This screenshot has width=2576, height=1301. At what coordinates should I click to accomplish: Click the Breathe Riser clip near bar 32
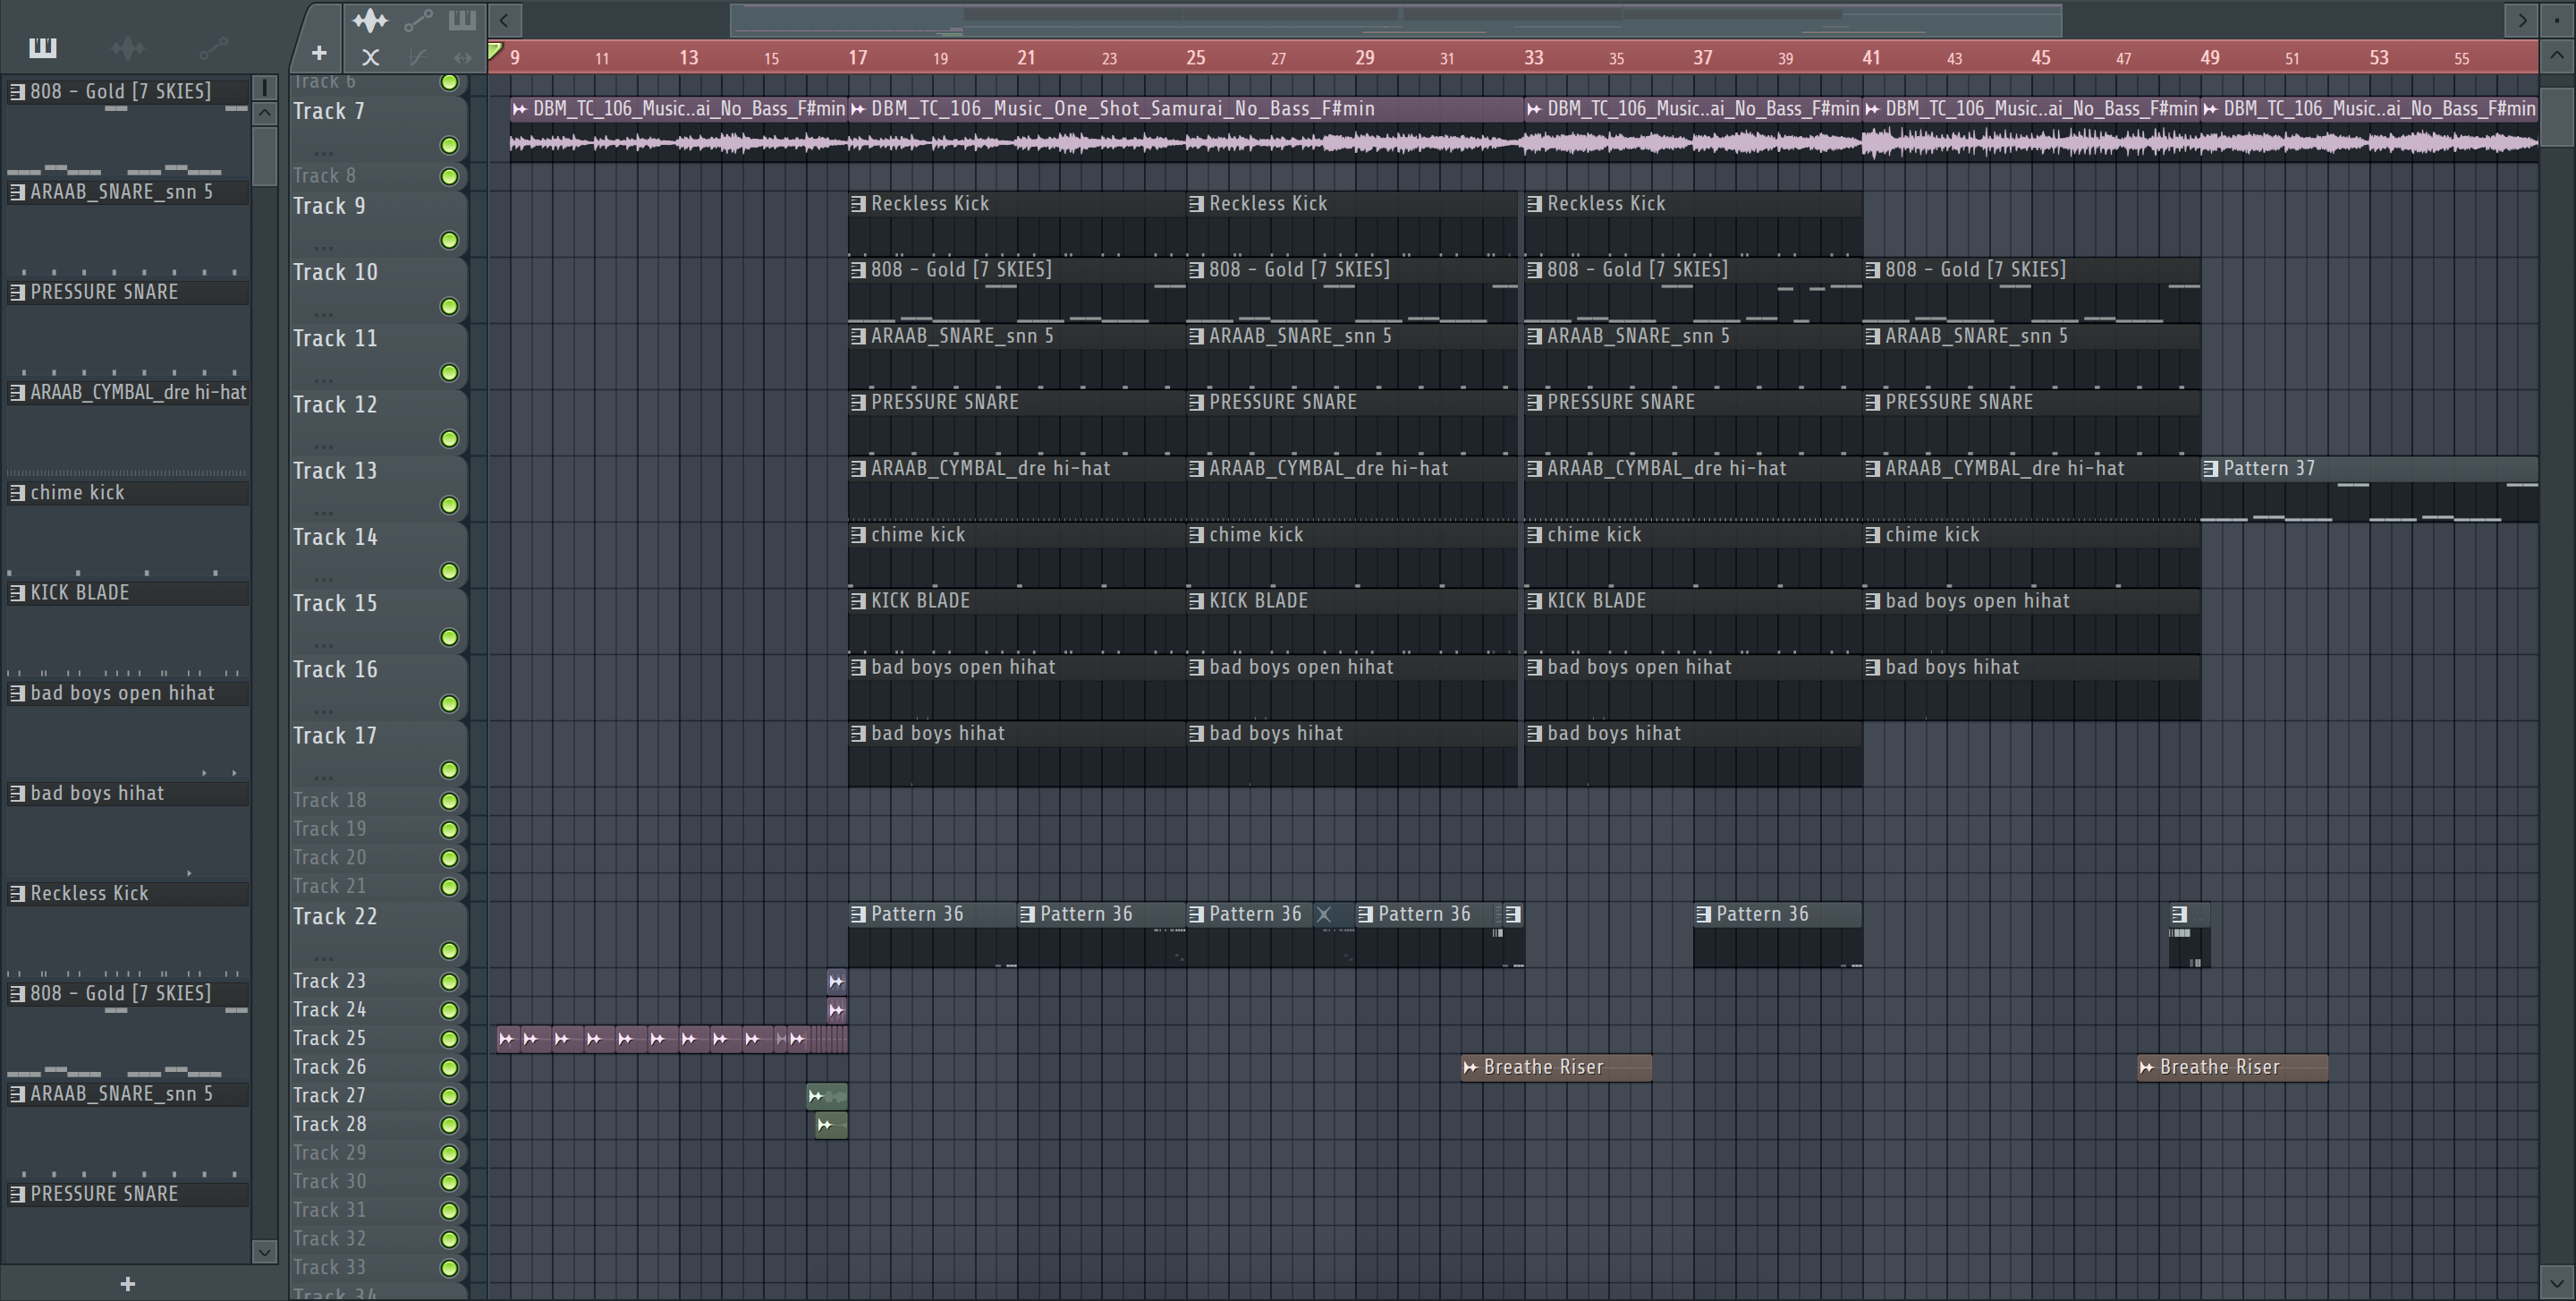[1556, 1067]
